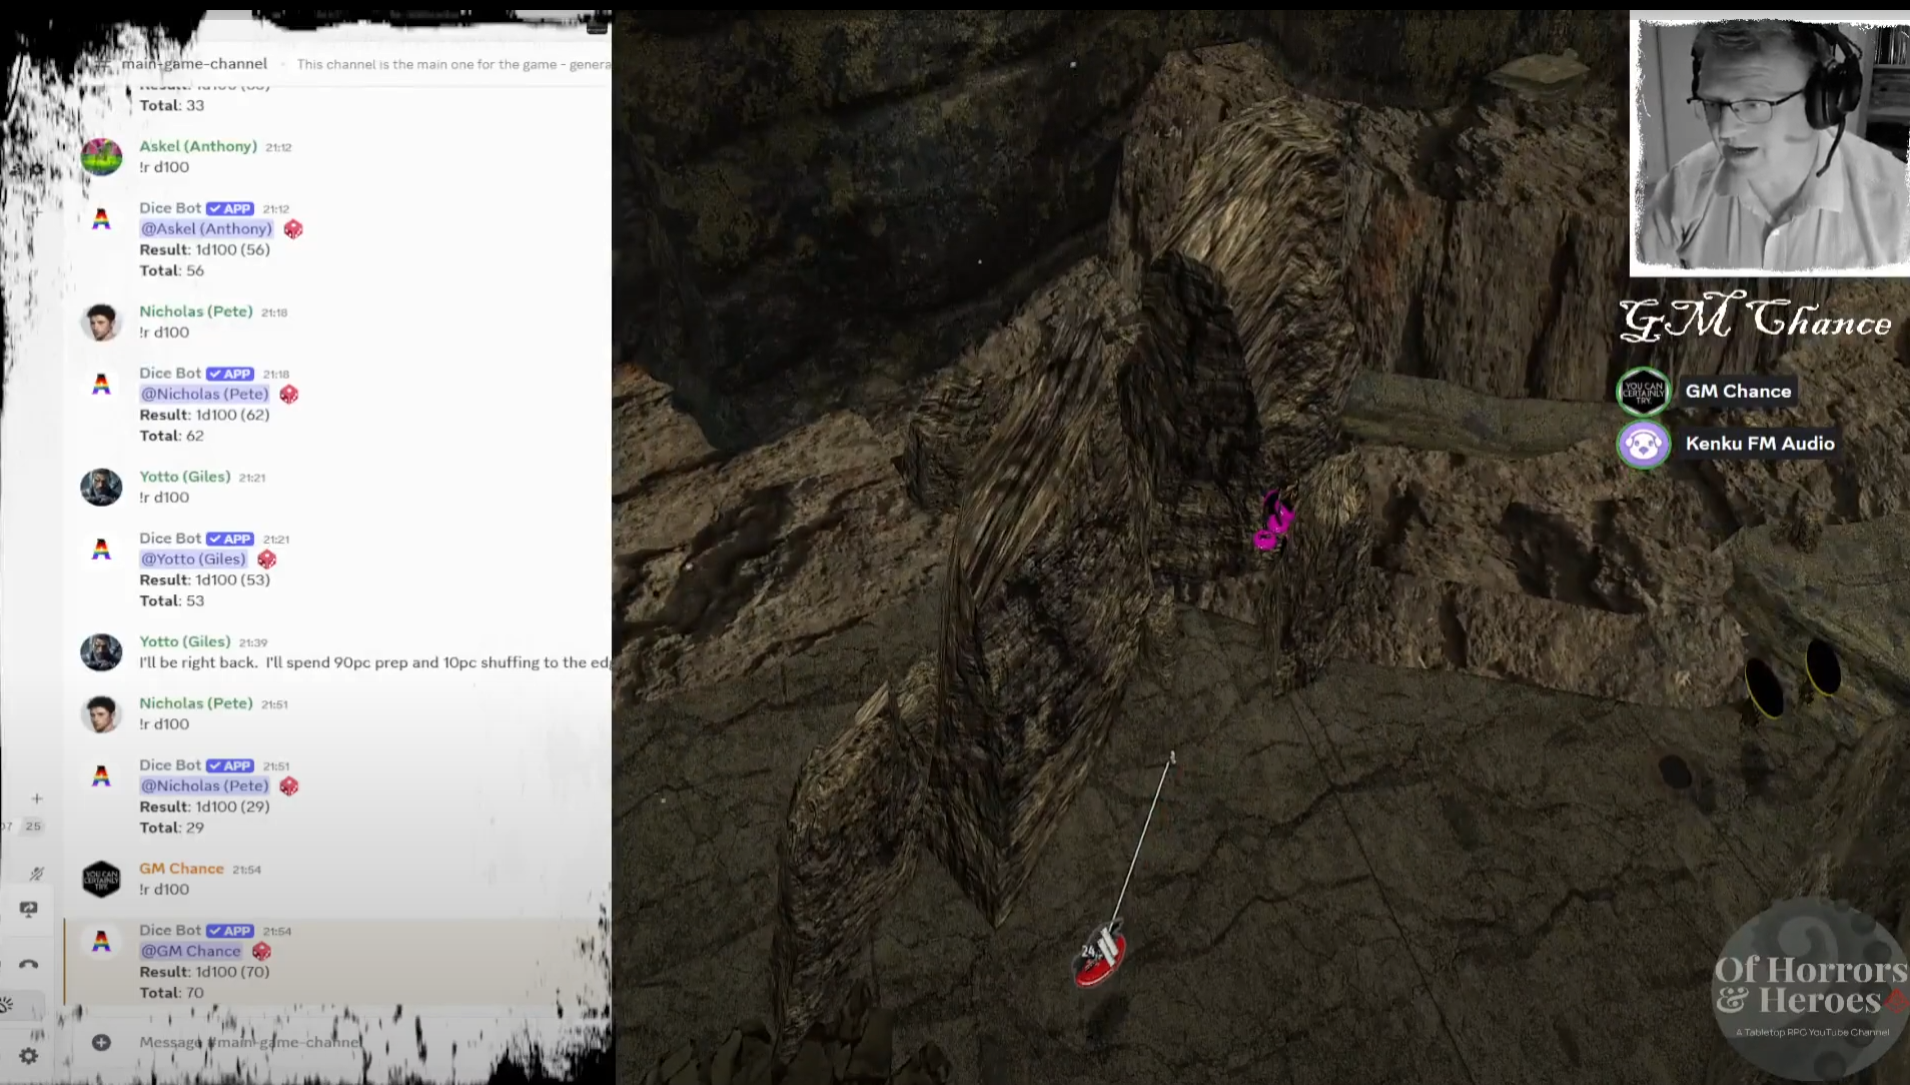This screenshot has width=1910, height=1085.
Task: Click the GM Chance hexagon avatar in chat
Action: pyautogui.click(x=101, y=879)
